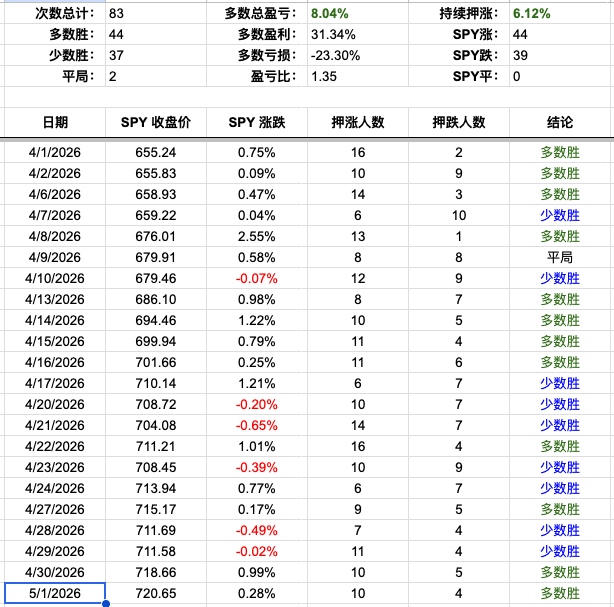The height and width of the screenshot is (607, 614).
Task: Select closing price 676.01
Action: (x=156, y=236)
